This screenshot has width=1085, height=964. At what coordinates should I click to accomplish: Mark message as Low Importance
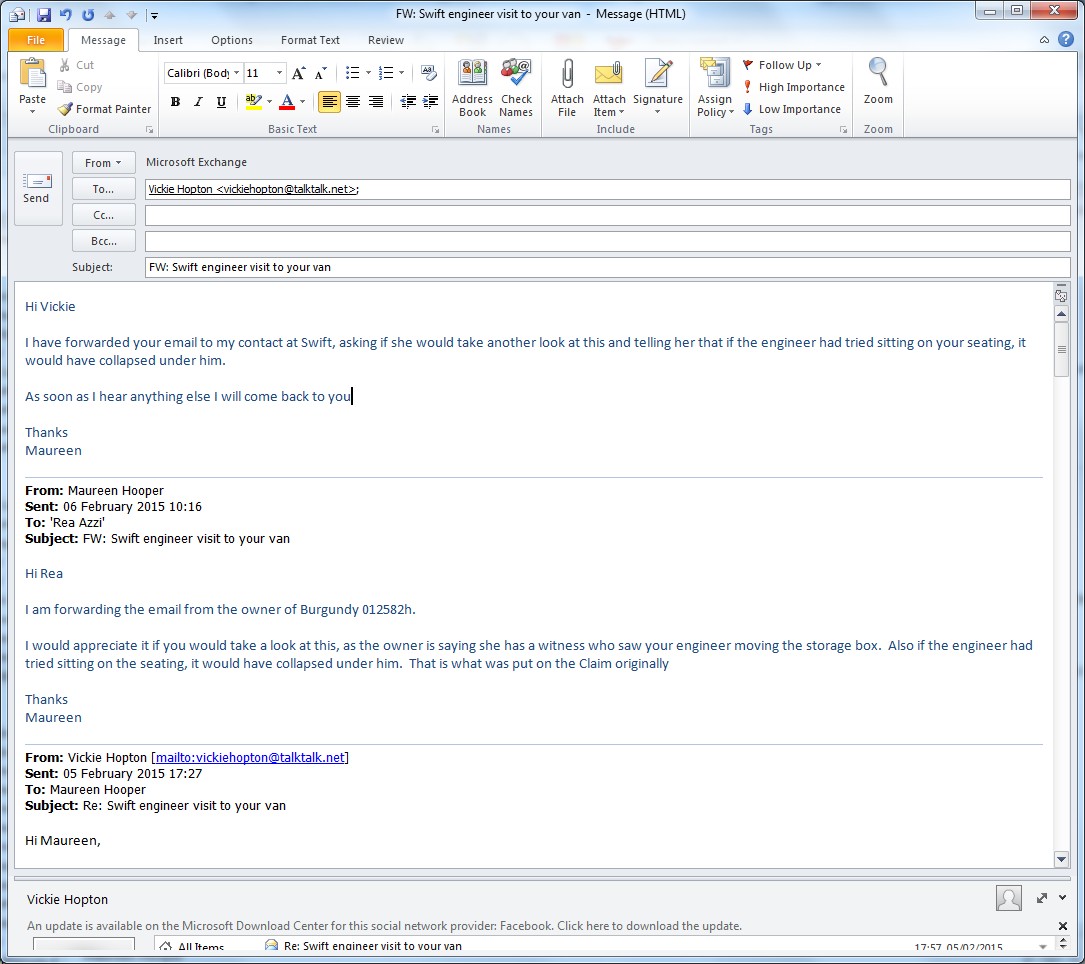tap(792, 109)
